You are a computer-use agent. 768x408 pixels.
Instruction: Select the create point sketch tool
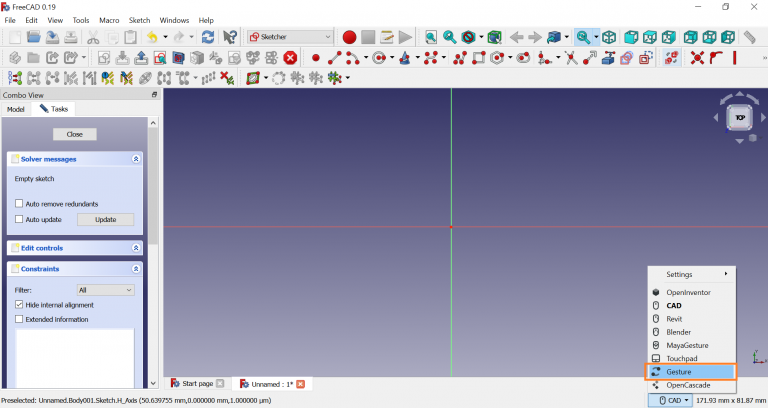click(x=316, y=58)
